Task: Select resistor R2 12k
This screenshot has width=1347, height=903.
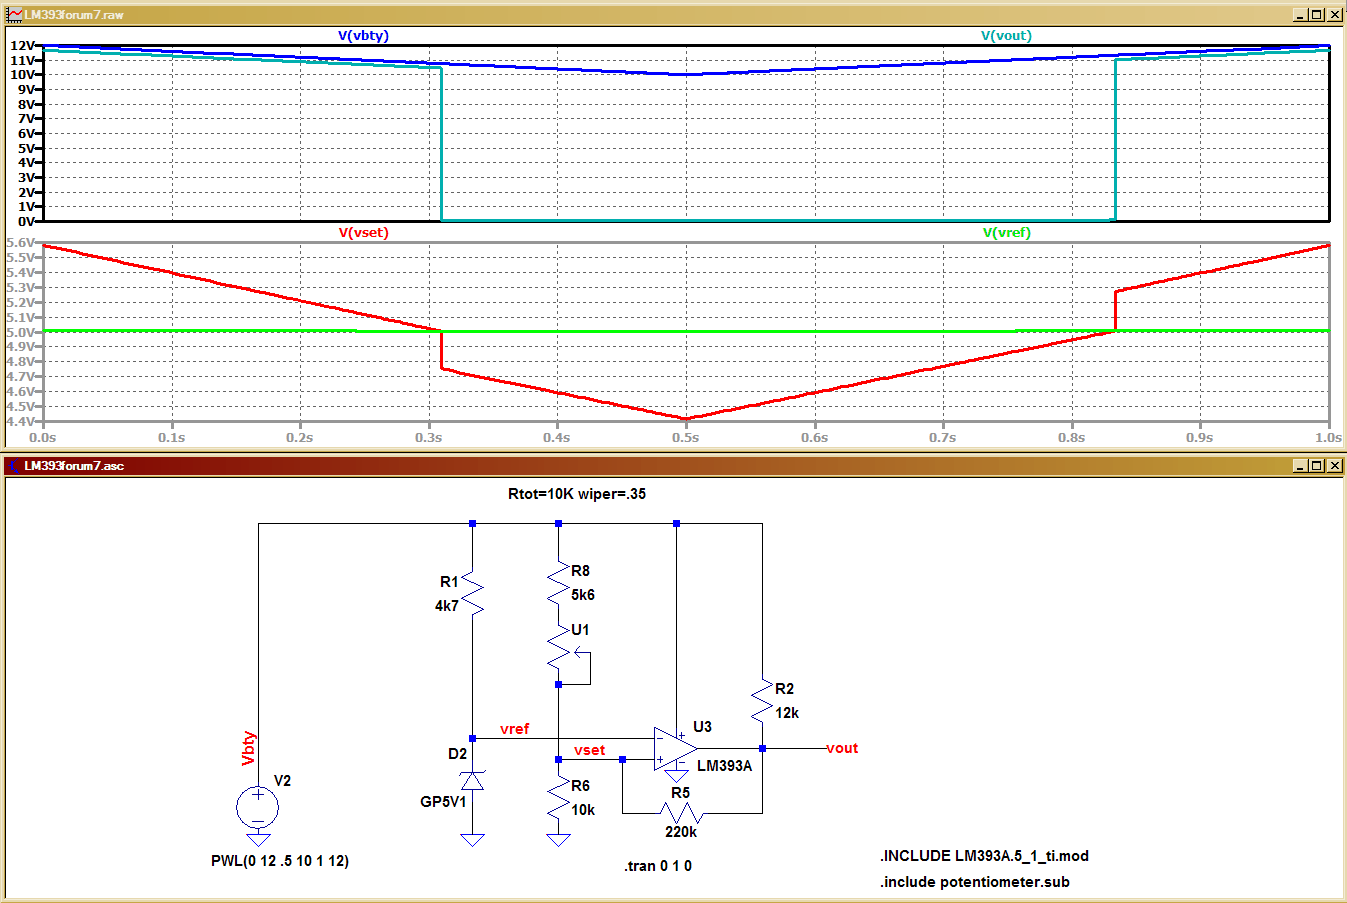Action: (762, 701)
